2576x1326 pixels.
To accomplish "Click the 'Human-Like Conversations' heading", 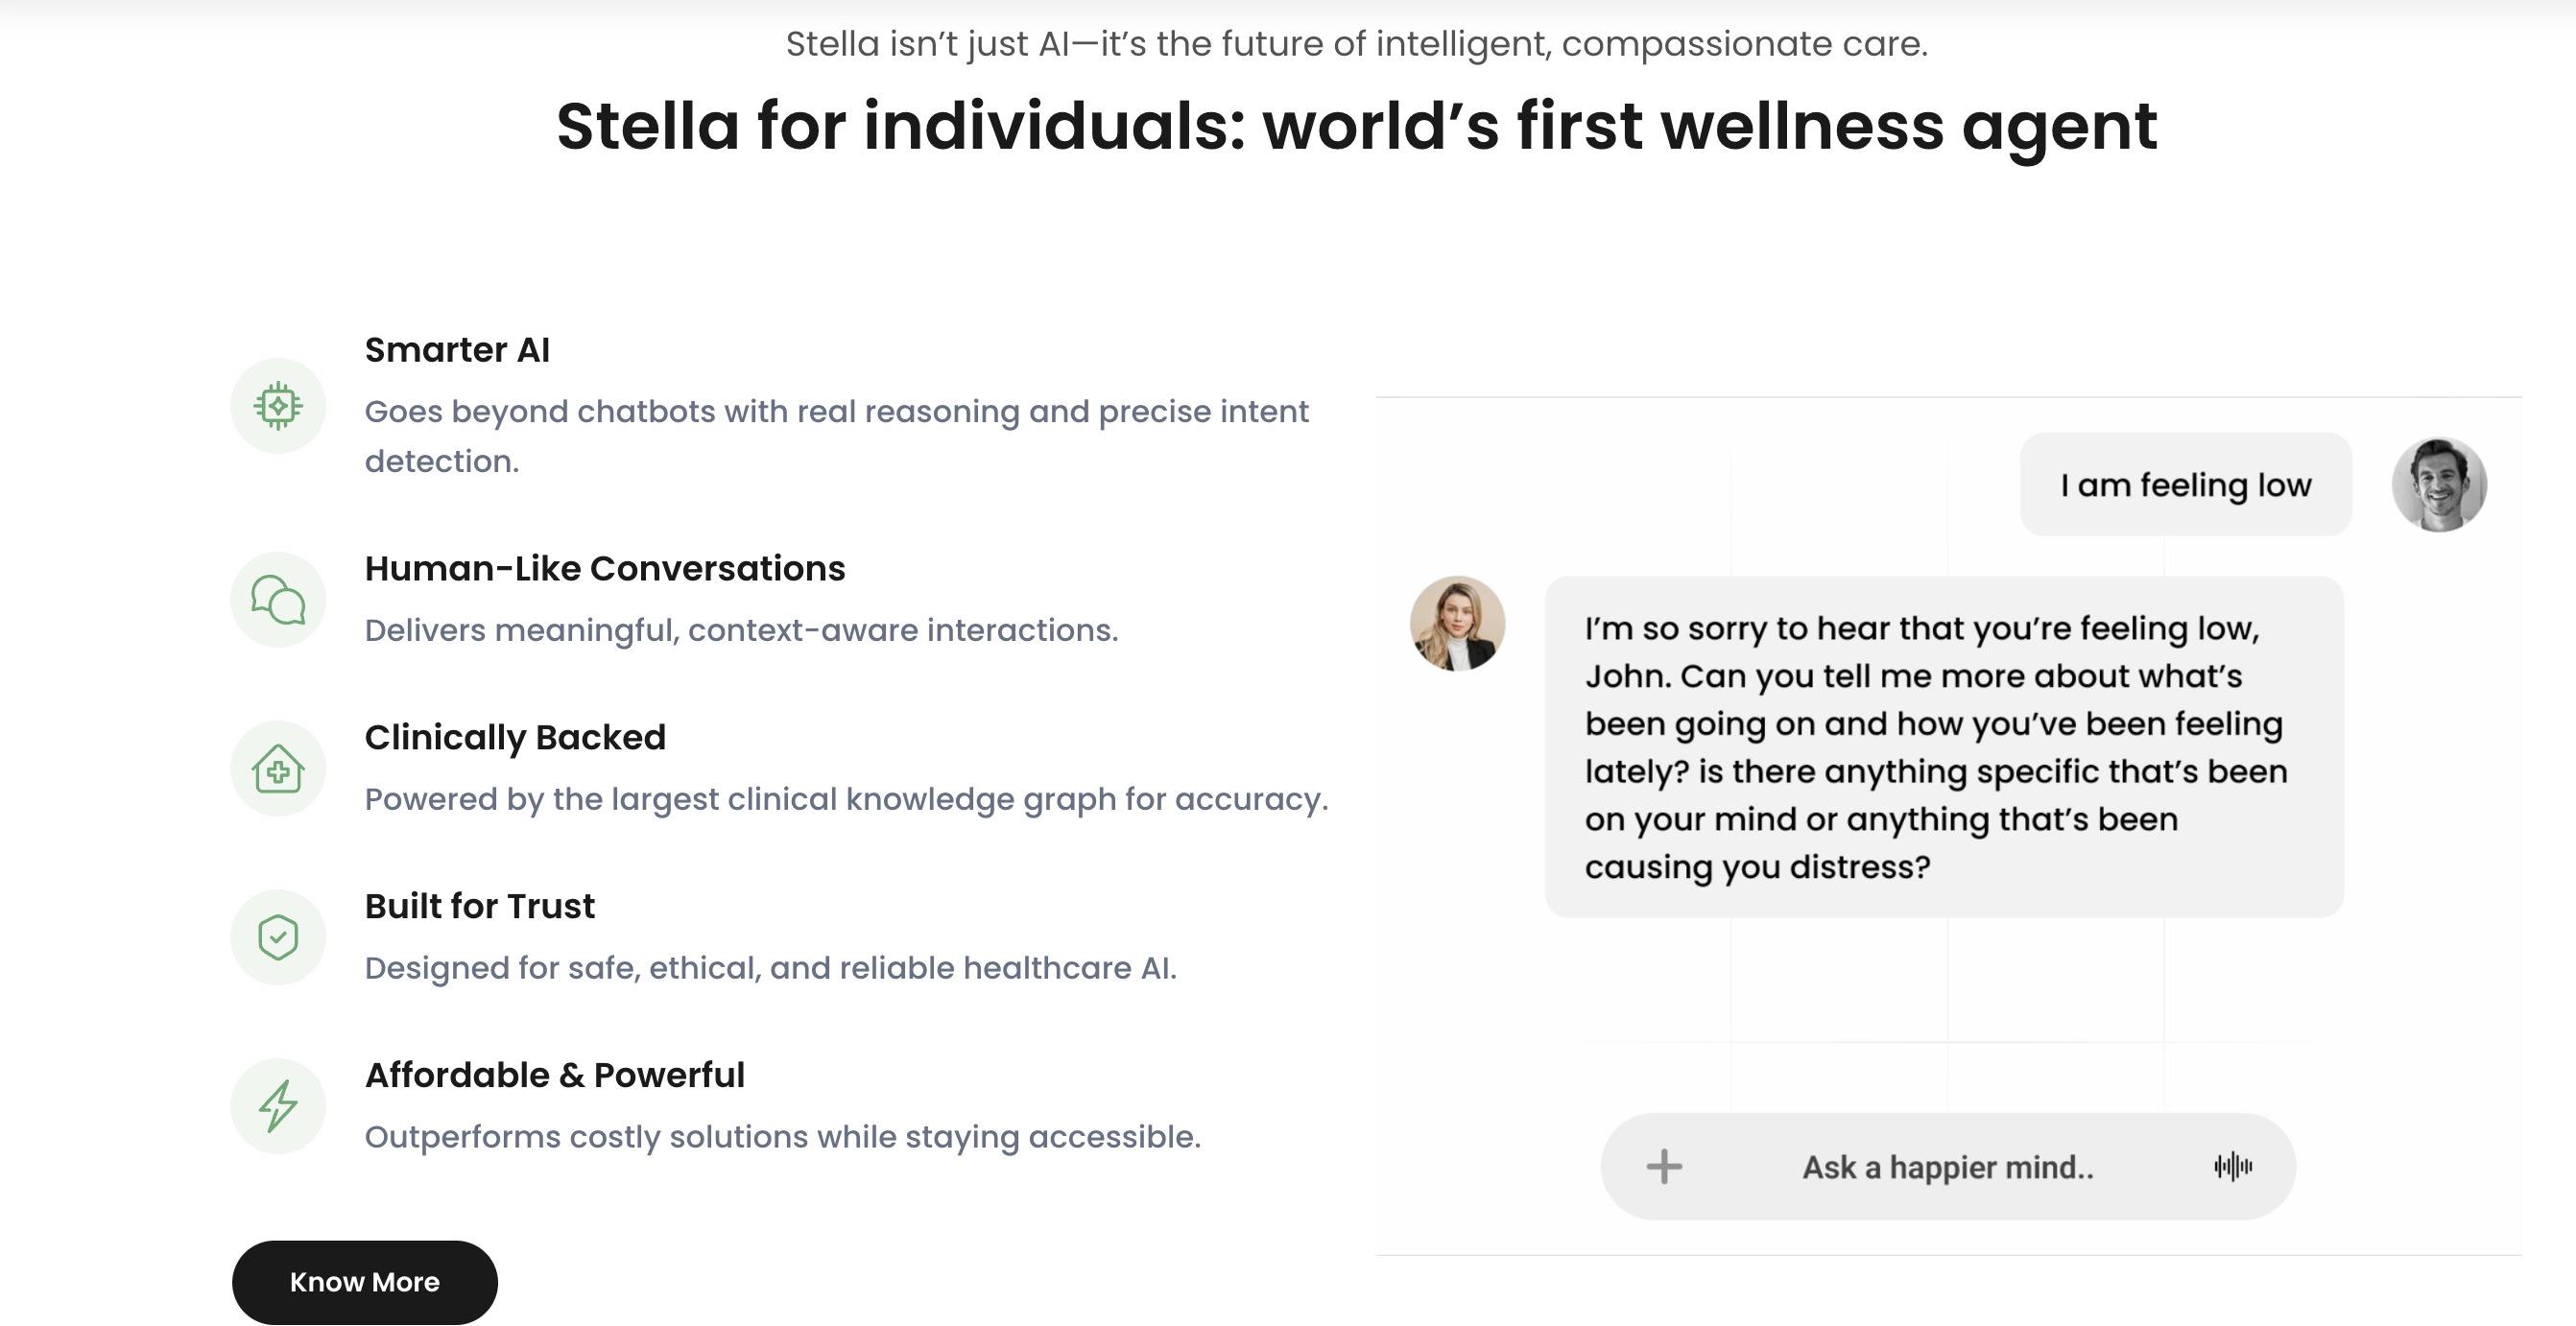I will [x=604, y=568].
